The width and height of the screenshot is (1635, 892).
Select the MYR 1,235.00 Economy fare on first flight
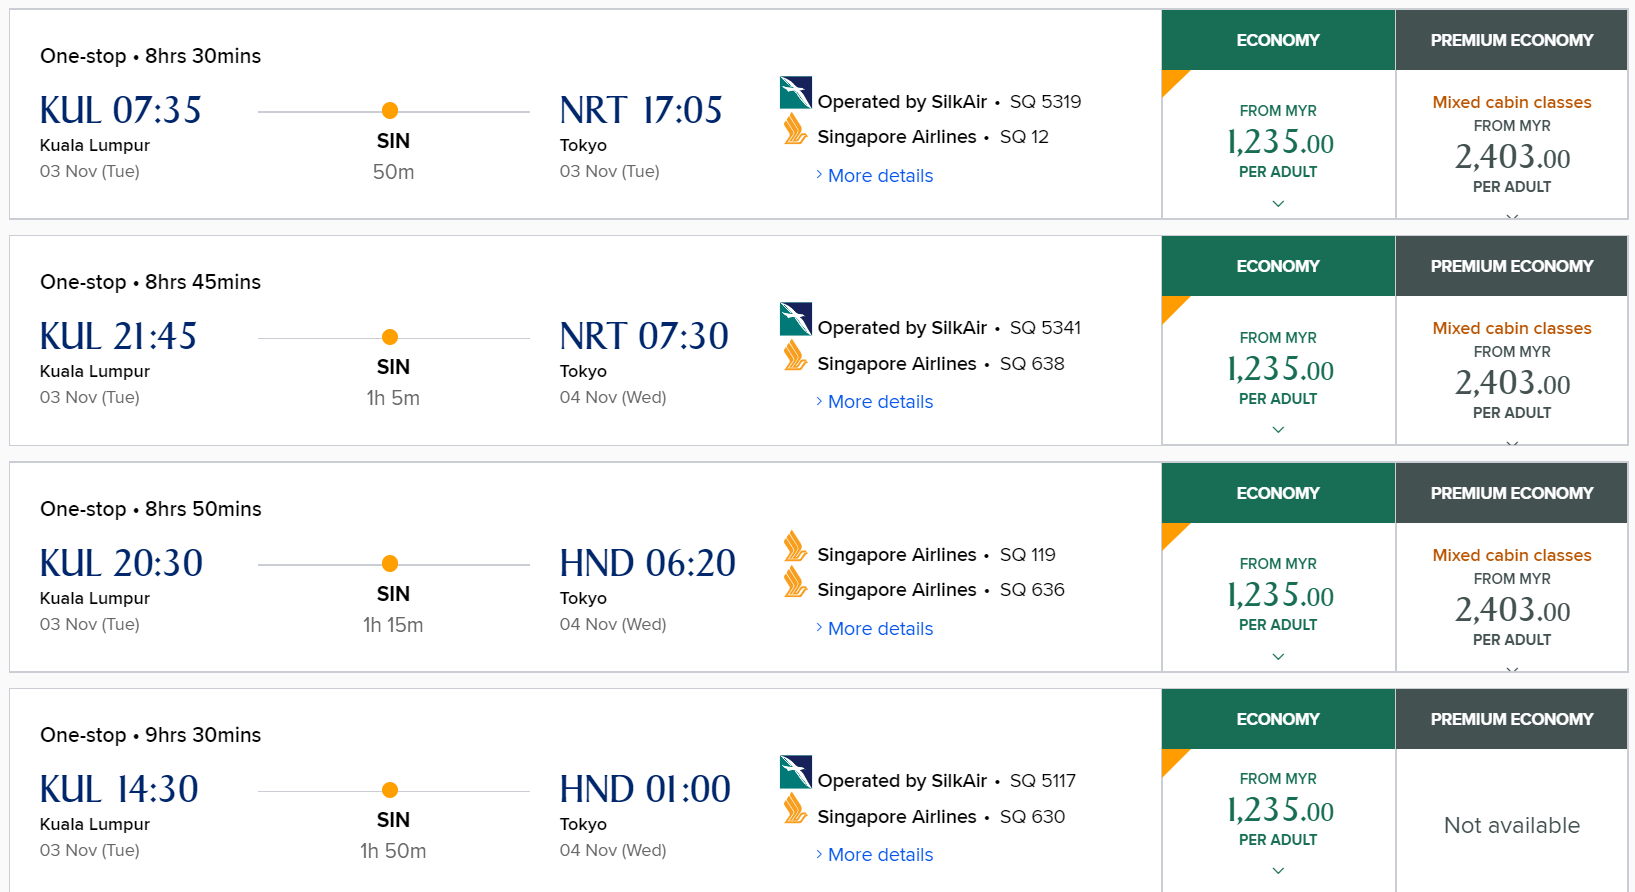click(x=1277, y=145)
